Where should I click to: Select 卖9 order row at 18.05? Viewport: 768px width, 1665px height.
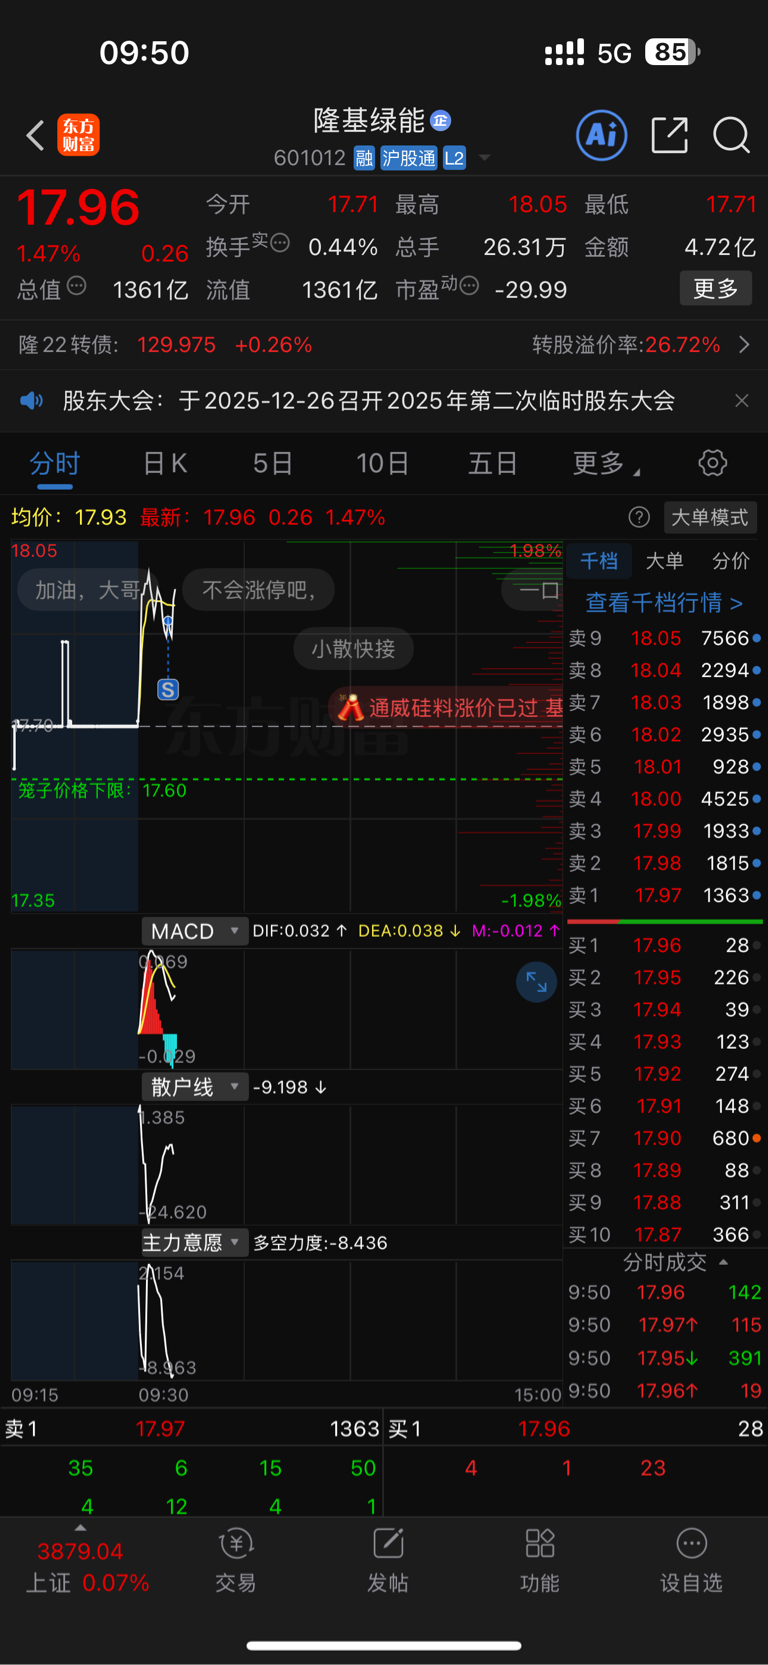click(664, 638)
